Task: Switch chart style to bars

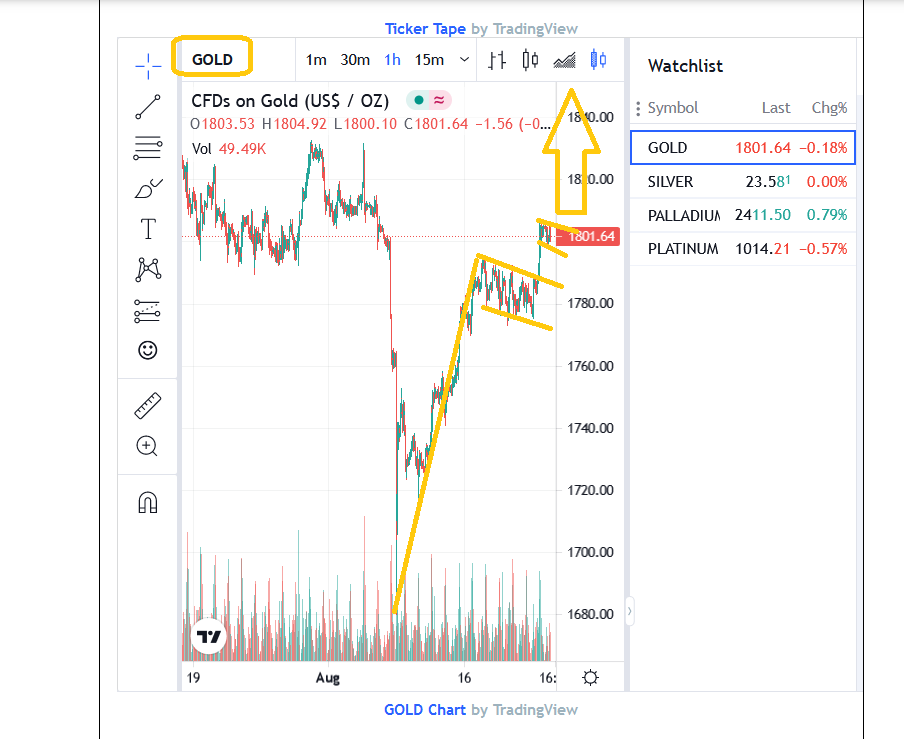Action: (x=497, y=60)
